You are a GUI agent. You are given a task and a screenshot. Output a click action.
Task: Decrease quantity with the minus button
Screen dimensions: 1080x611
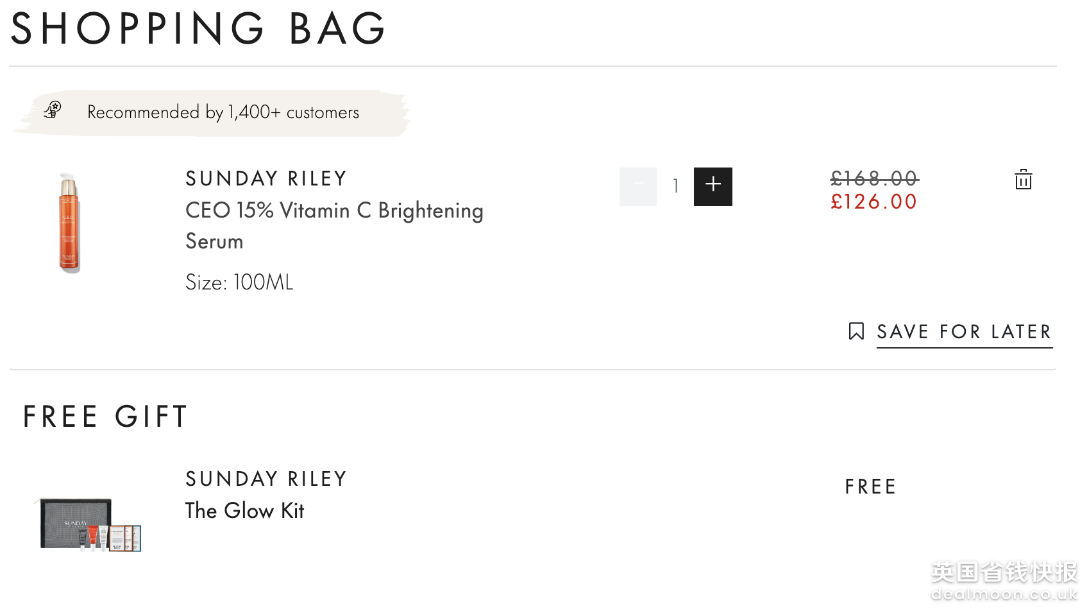click(x=638, y=186)
